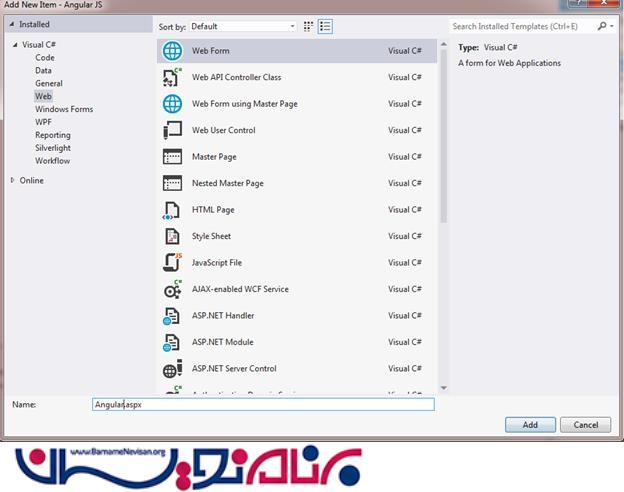Select the Master Page template icon
Viewport: 624px width, 492px height.
click(172, 157)
